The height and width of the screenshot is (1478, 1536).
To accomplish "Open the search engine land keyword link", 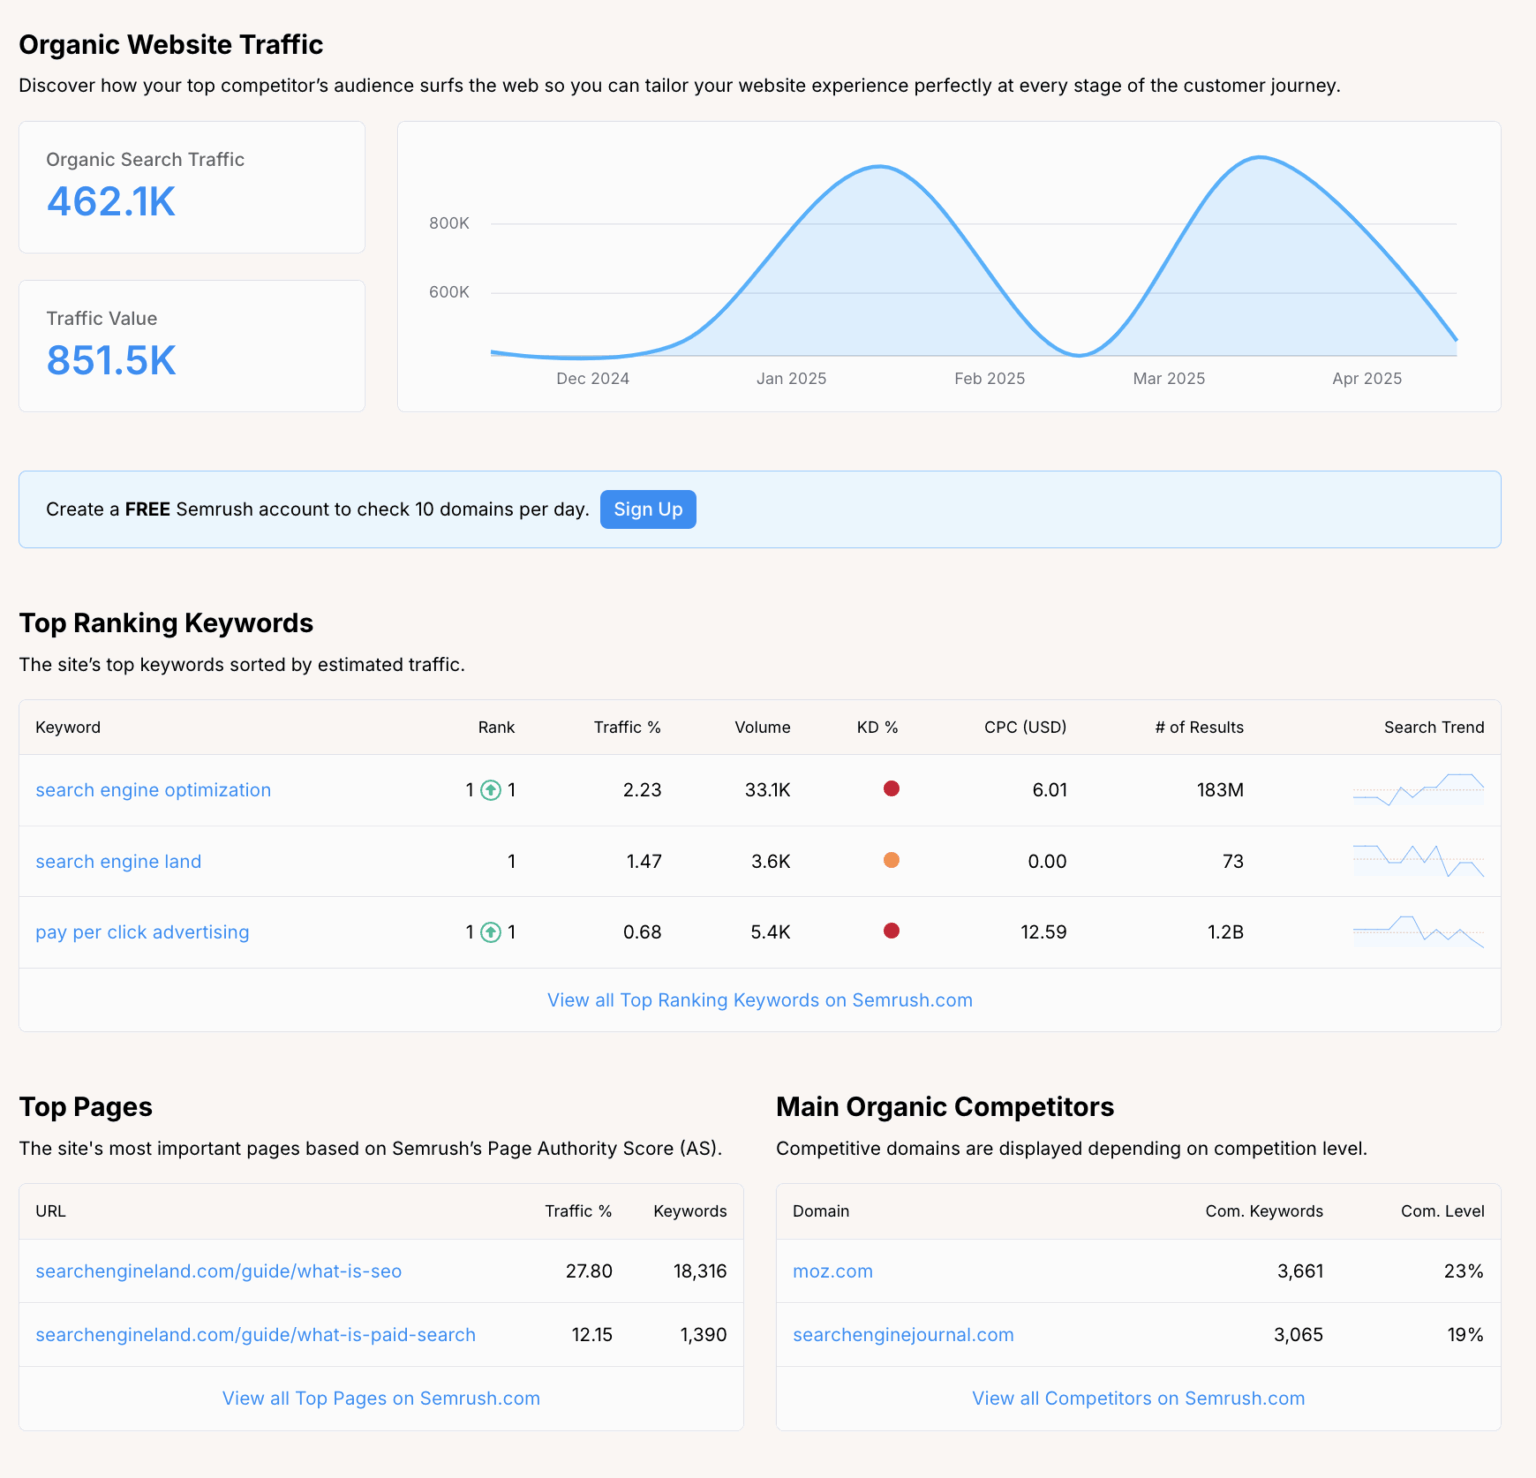I will point(118,861).
